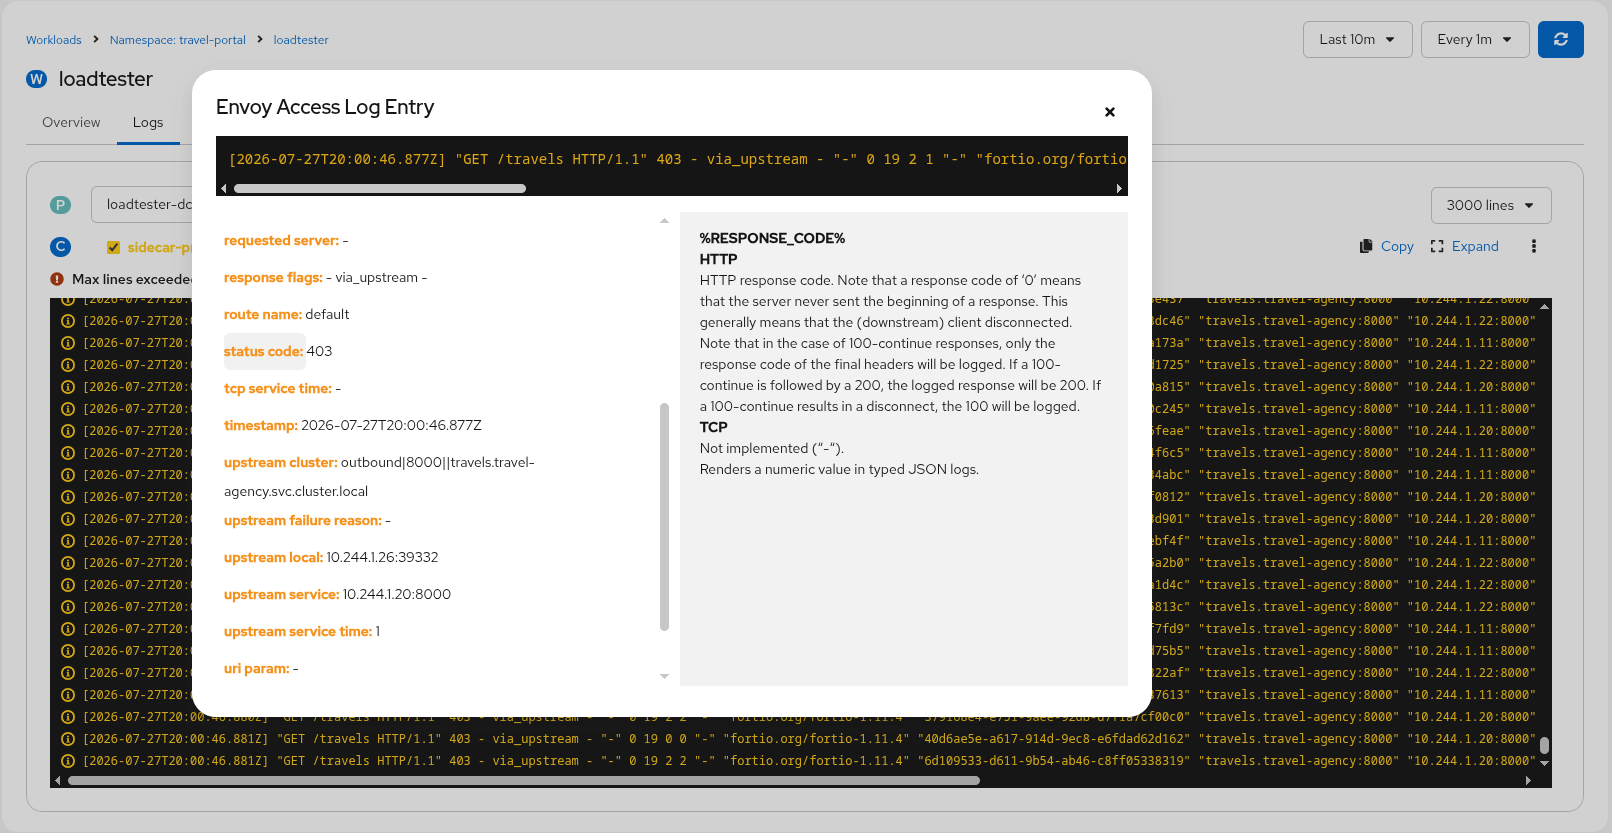
Task: Select the upstream cluster field
Action: tap(281, 463)
